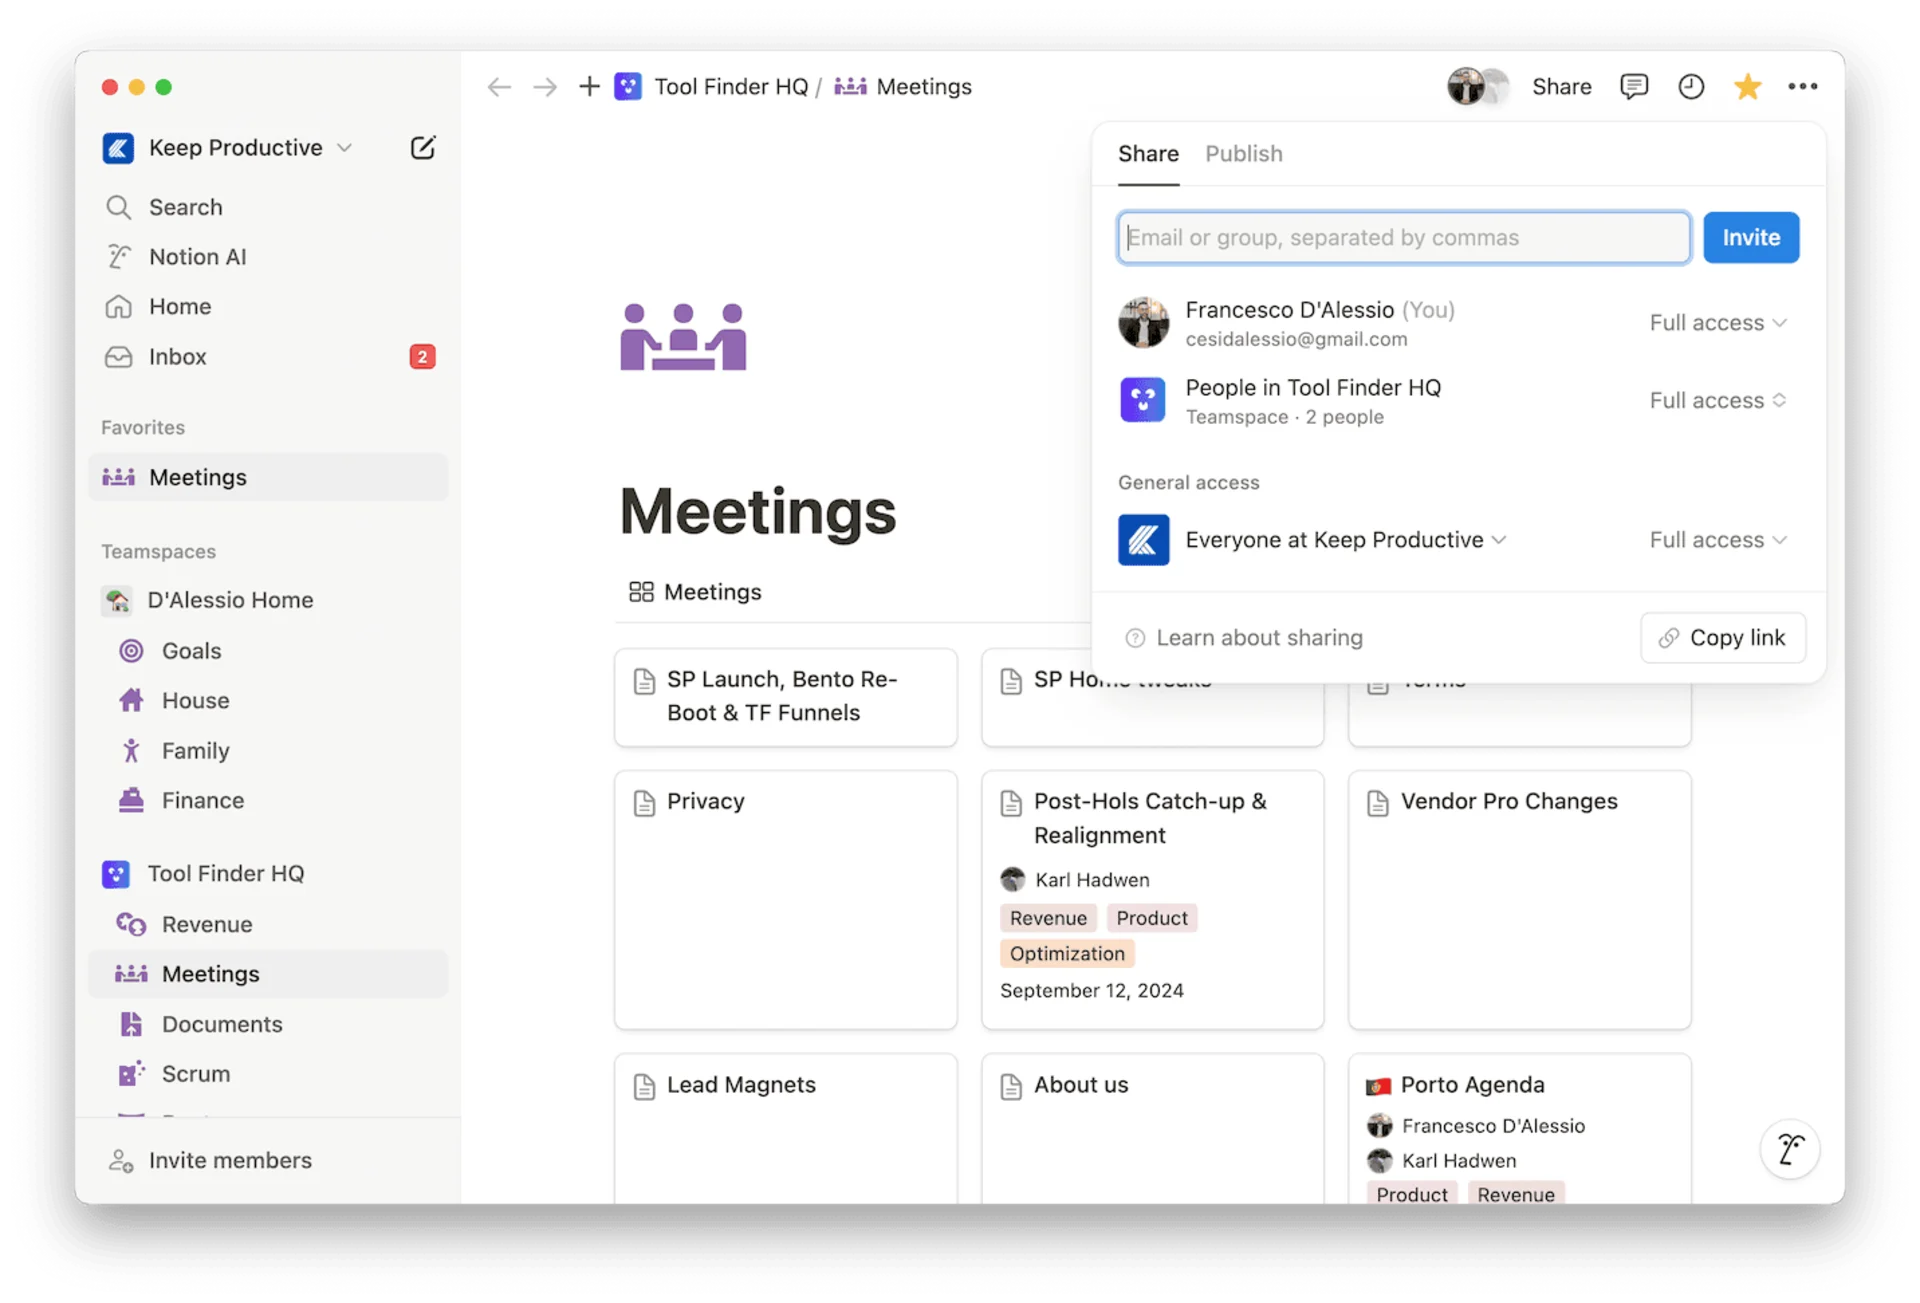Click the Invite button

[1750, 237]
